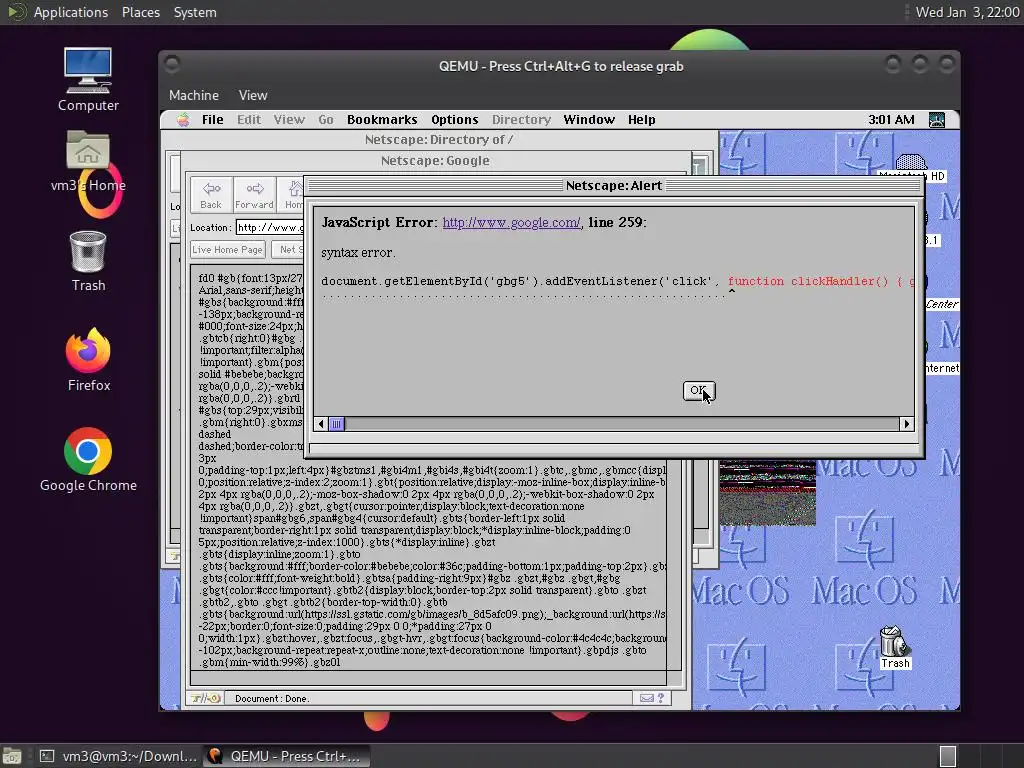Open the http://www.google.com/ link in alert
Image resolution: width=1024 pixels, height=768 pixels.
[511, 222]
